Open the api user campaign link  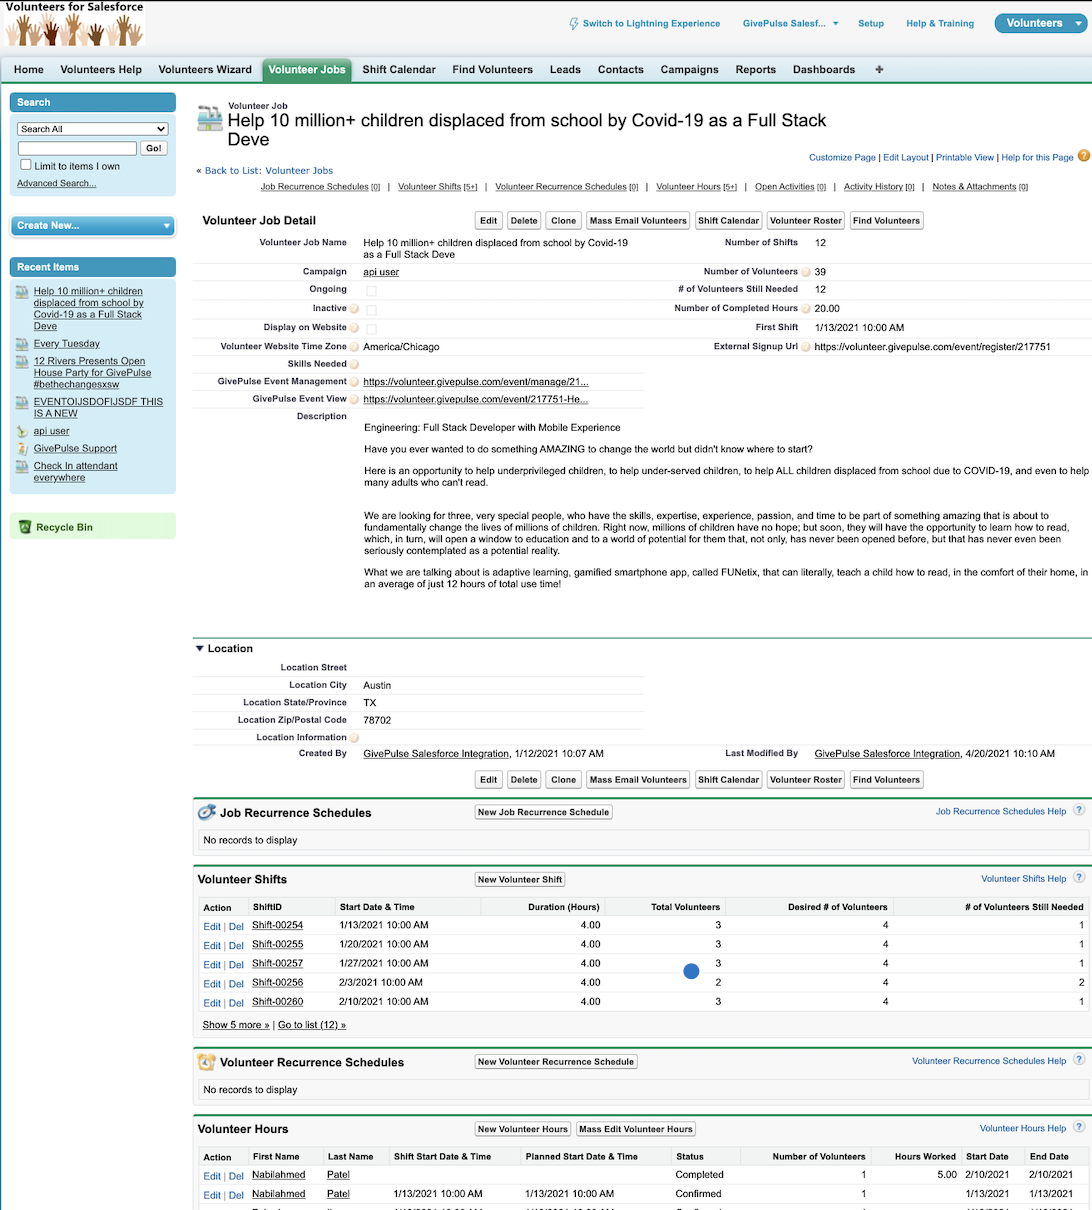click(381, 272)
